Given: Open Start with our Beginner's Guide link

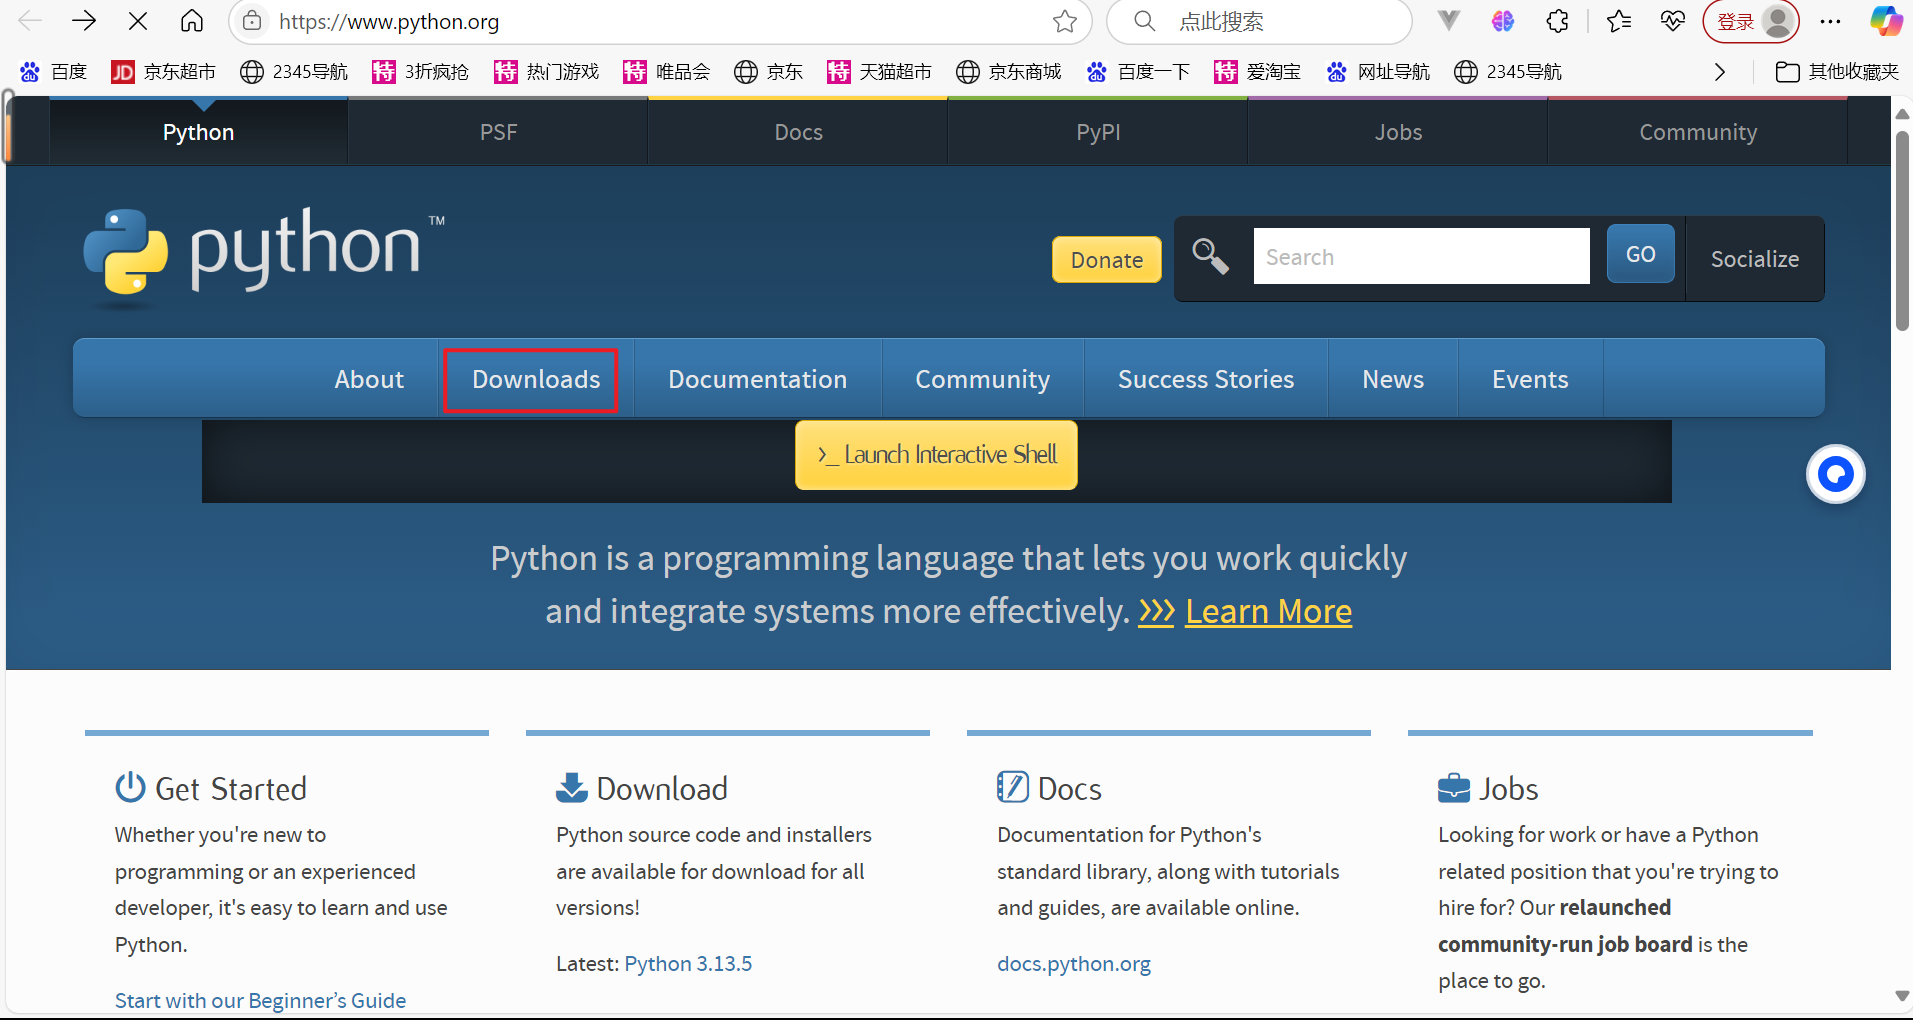Looking at the screenshot, I should (260, 1001).
